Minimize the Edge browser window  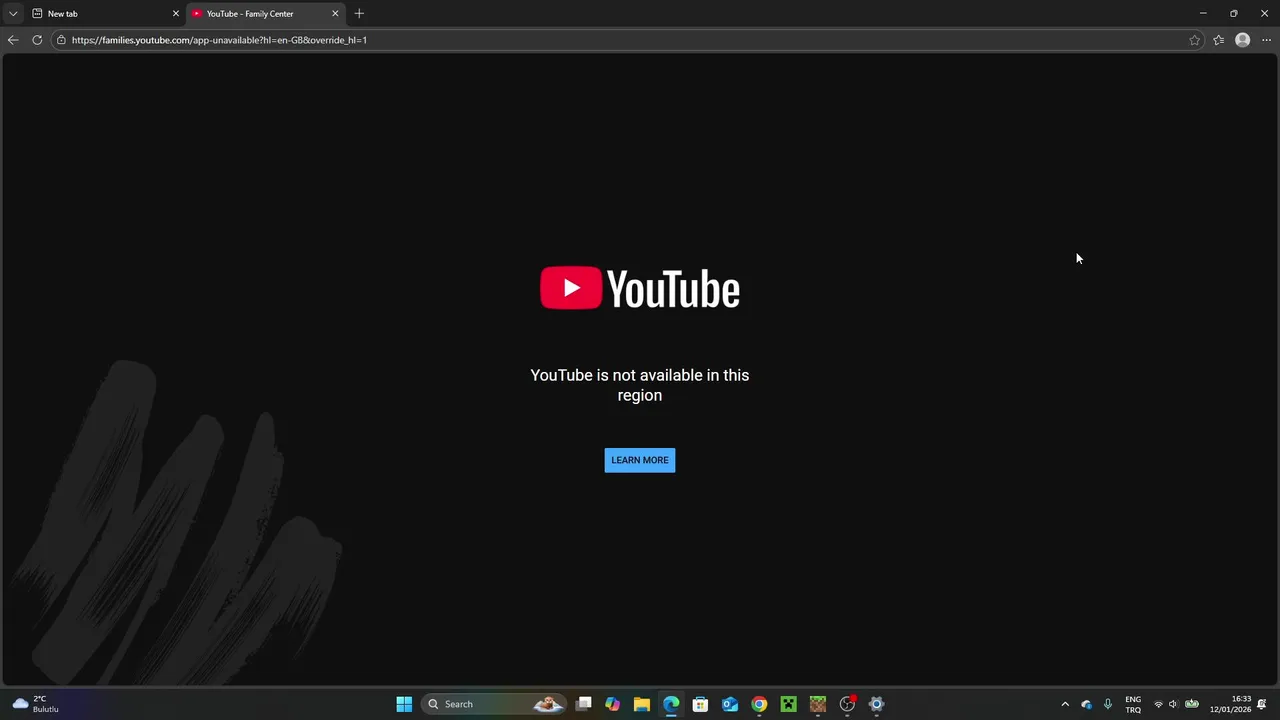click(x=1203, y=13)
